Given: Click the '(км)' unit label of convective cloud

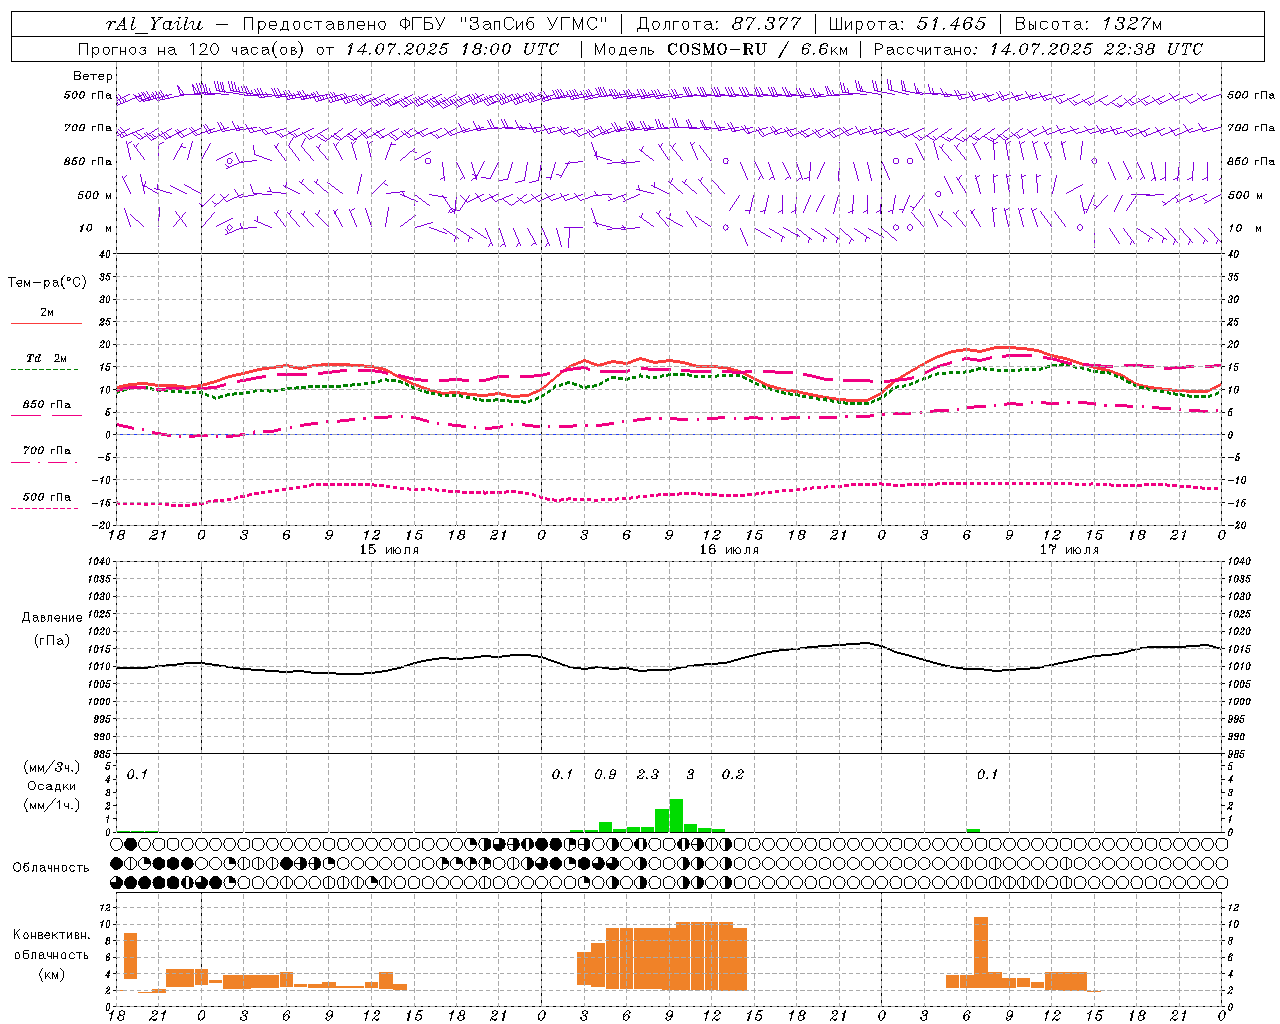Looking at the screenshot, I should pos(51,974).
